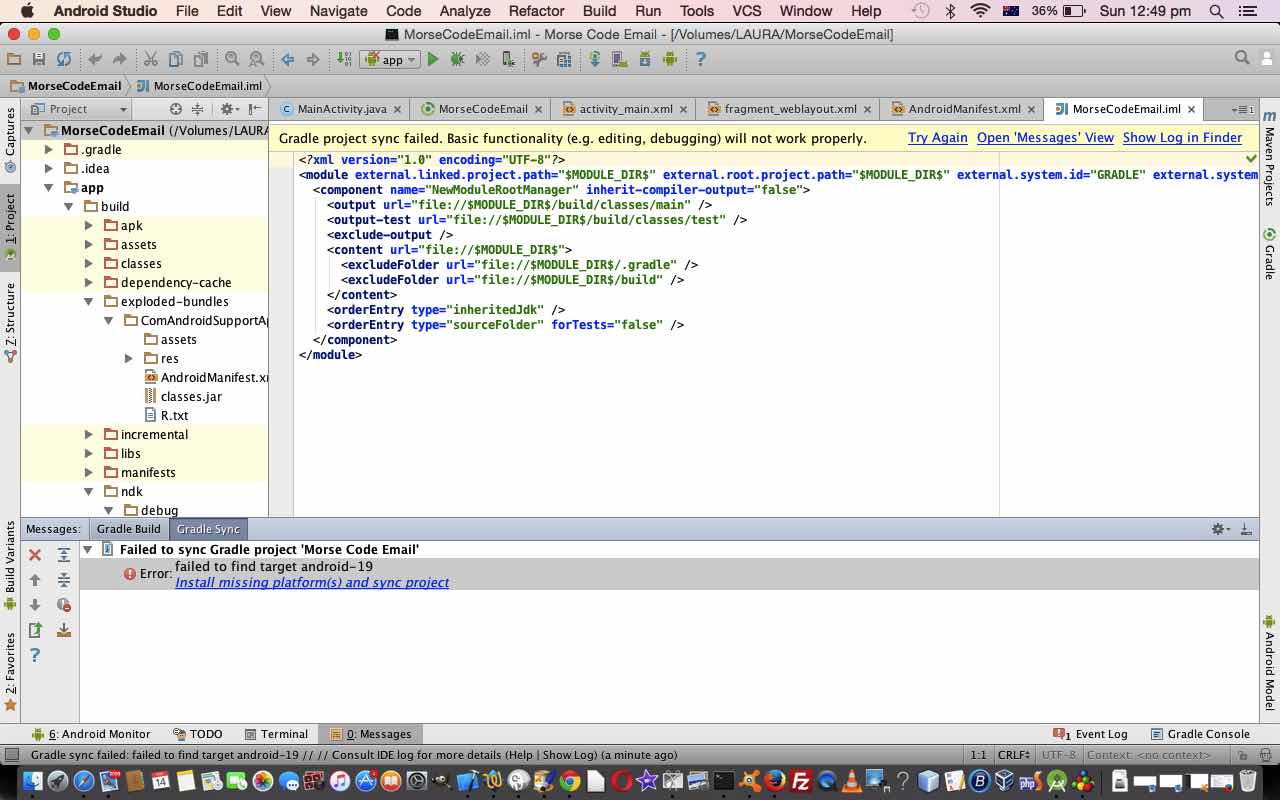This screenshot has height=800, width=1280.
Task: Click Install missing platform(s) and sync project
Action: [x=312, y=583]
